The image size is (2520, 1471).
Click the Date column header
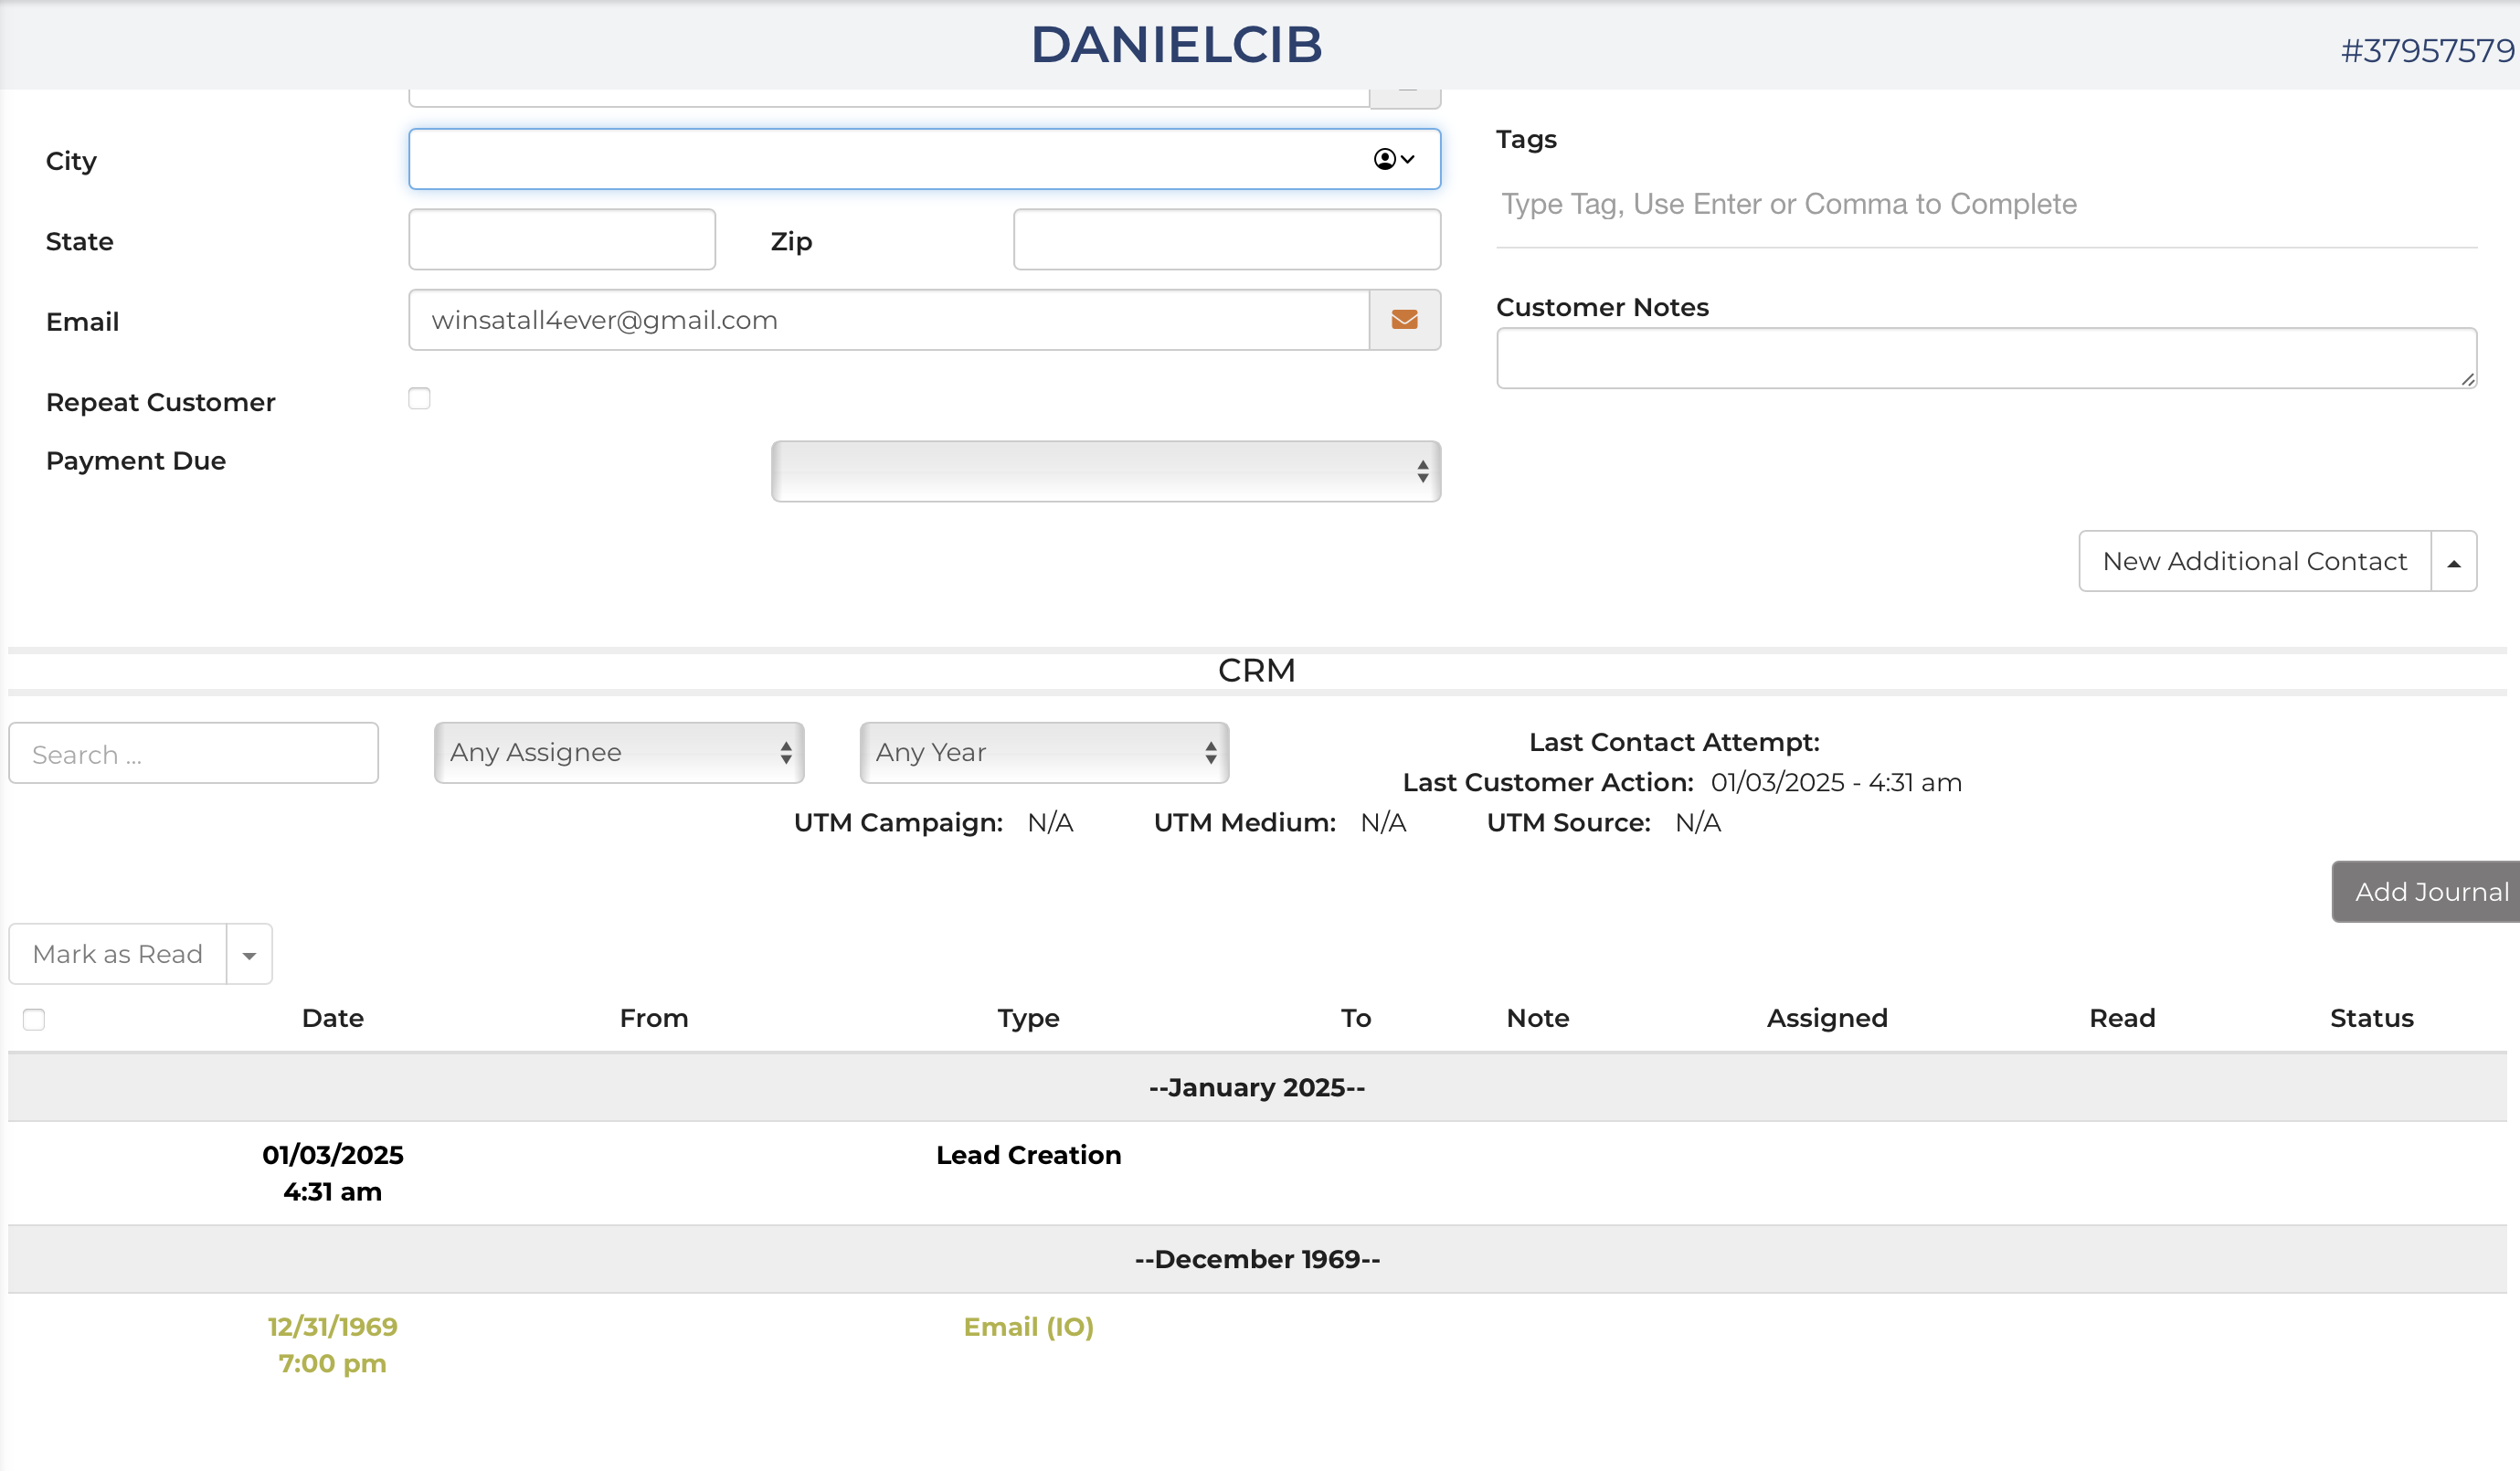(x=333, y=1018)
